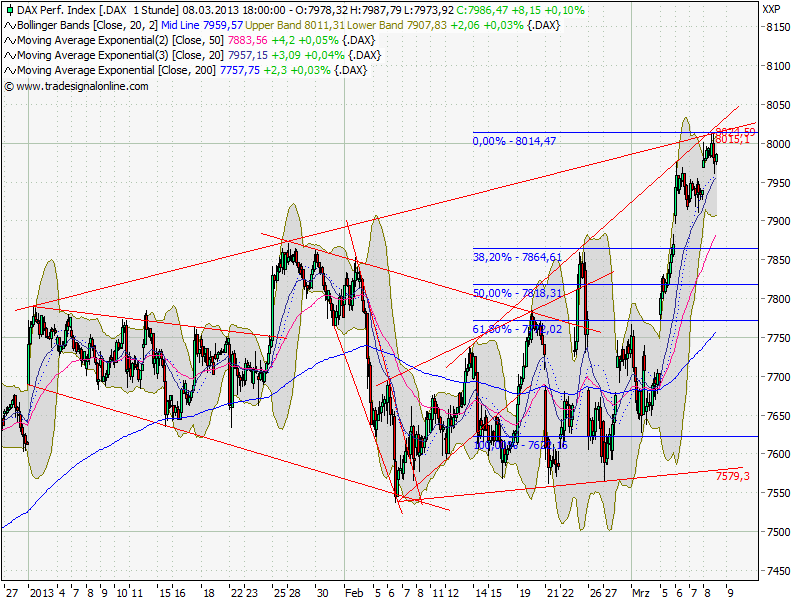Click the closing price C:7986,47 in header
800x600 pixels.
tap(482, 10)
